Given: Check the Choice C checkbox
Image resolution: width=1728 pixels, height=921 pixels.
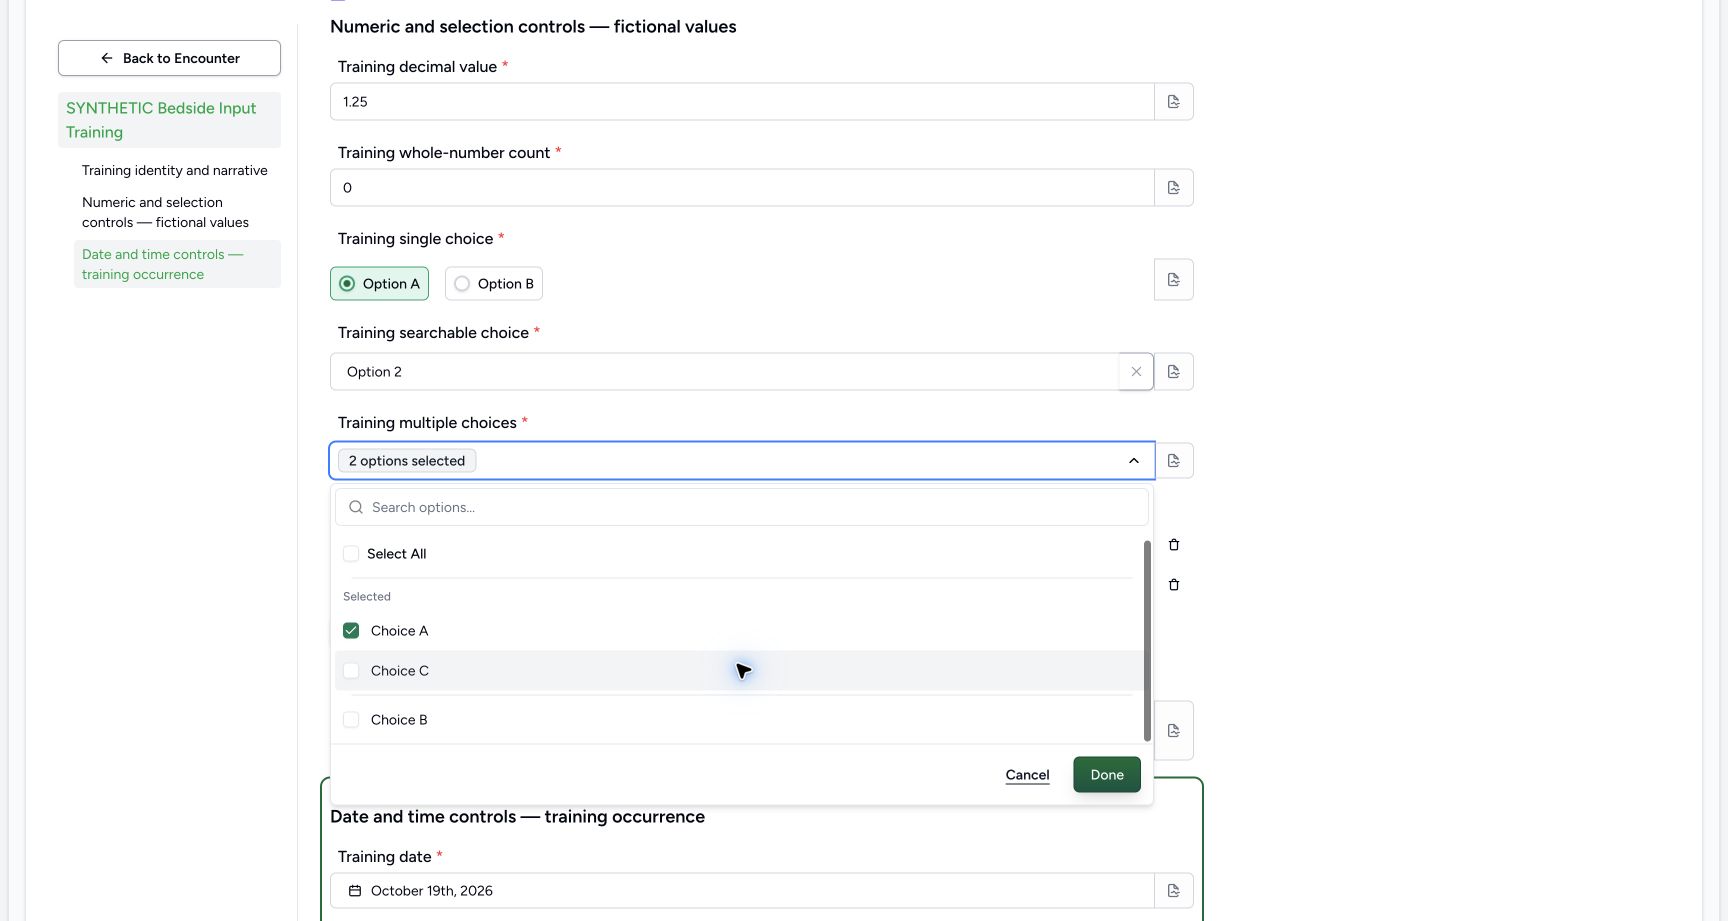Looking at the screenshot, I should click(351, 671).
